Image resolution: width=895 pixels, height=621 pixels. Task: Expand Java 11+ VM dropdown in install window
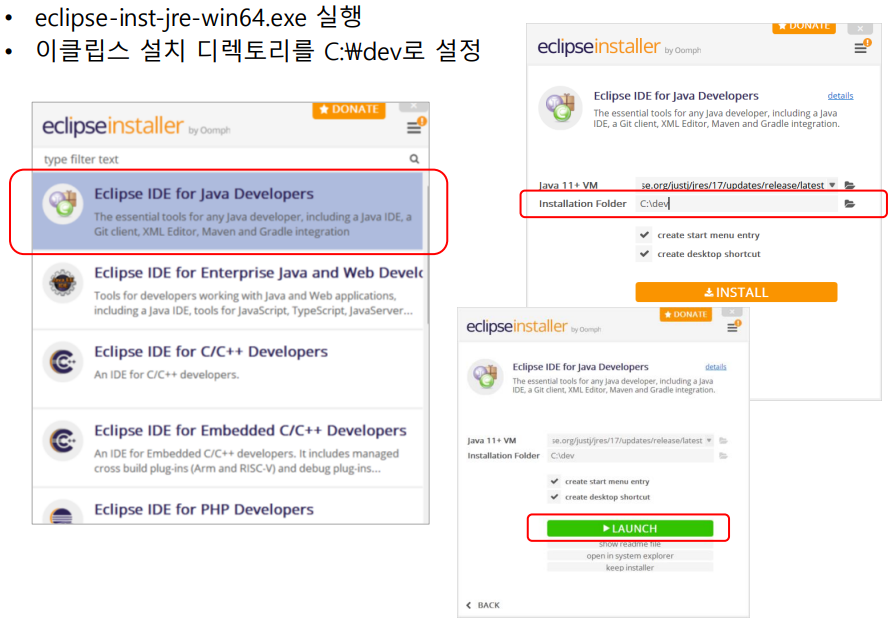point(832,185)
